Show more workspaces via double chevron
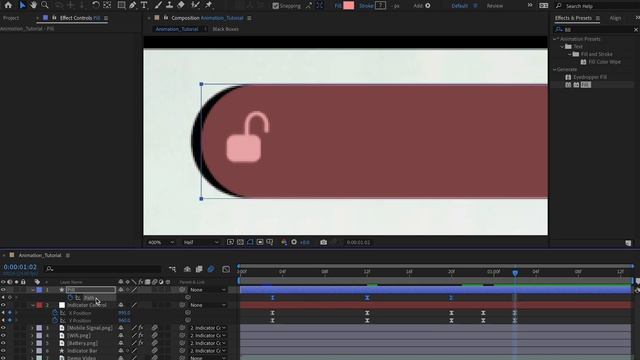Image resolution: width=640 pixels, height=360 pixels. [530, 5]
